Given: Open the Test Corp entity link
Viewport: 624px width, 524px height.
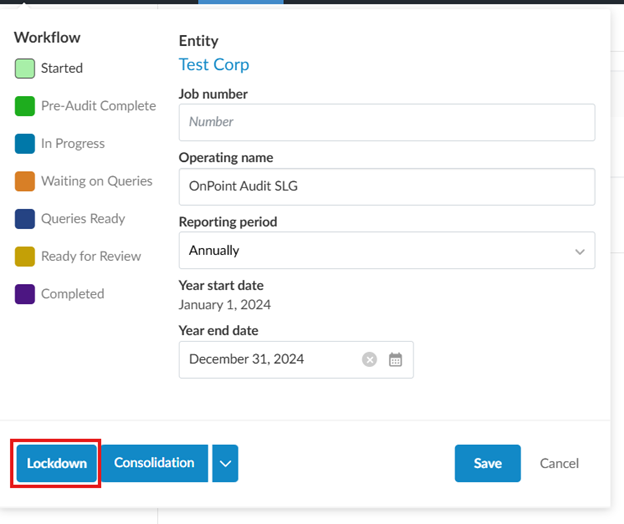Looking at the screenshot, I should tap(214, 65).
